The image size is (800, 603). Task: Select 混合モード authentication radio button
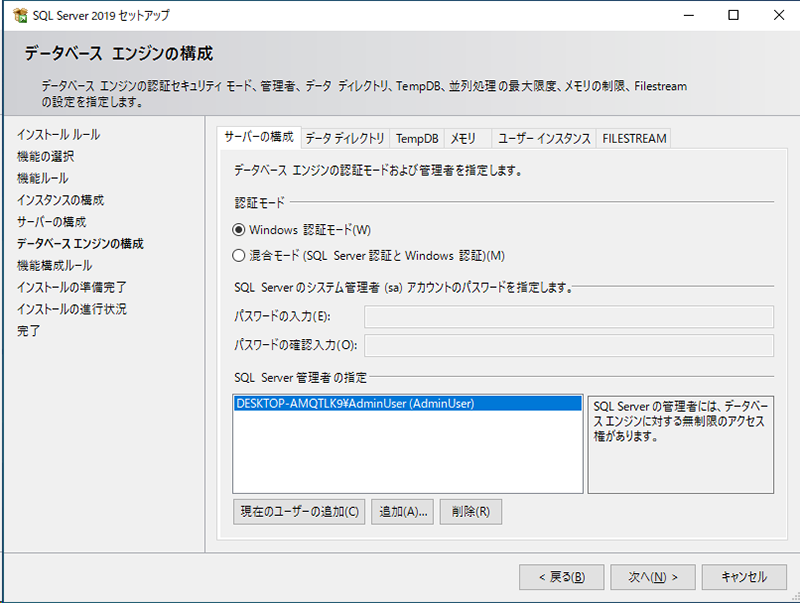pyautogui.click(x=238, y=256)
